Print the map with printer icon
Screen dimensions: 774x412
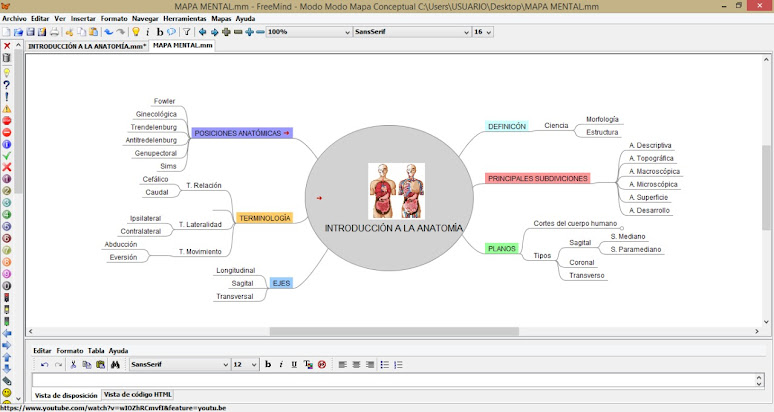pos(54,32)
